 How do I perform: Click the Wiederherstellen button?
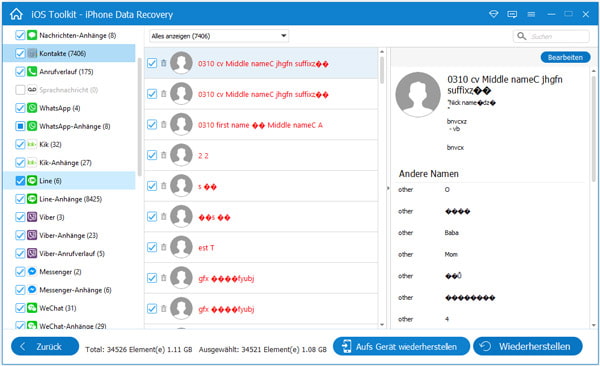[x=528, y=346]
